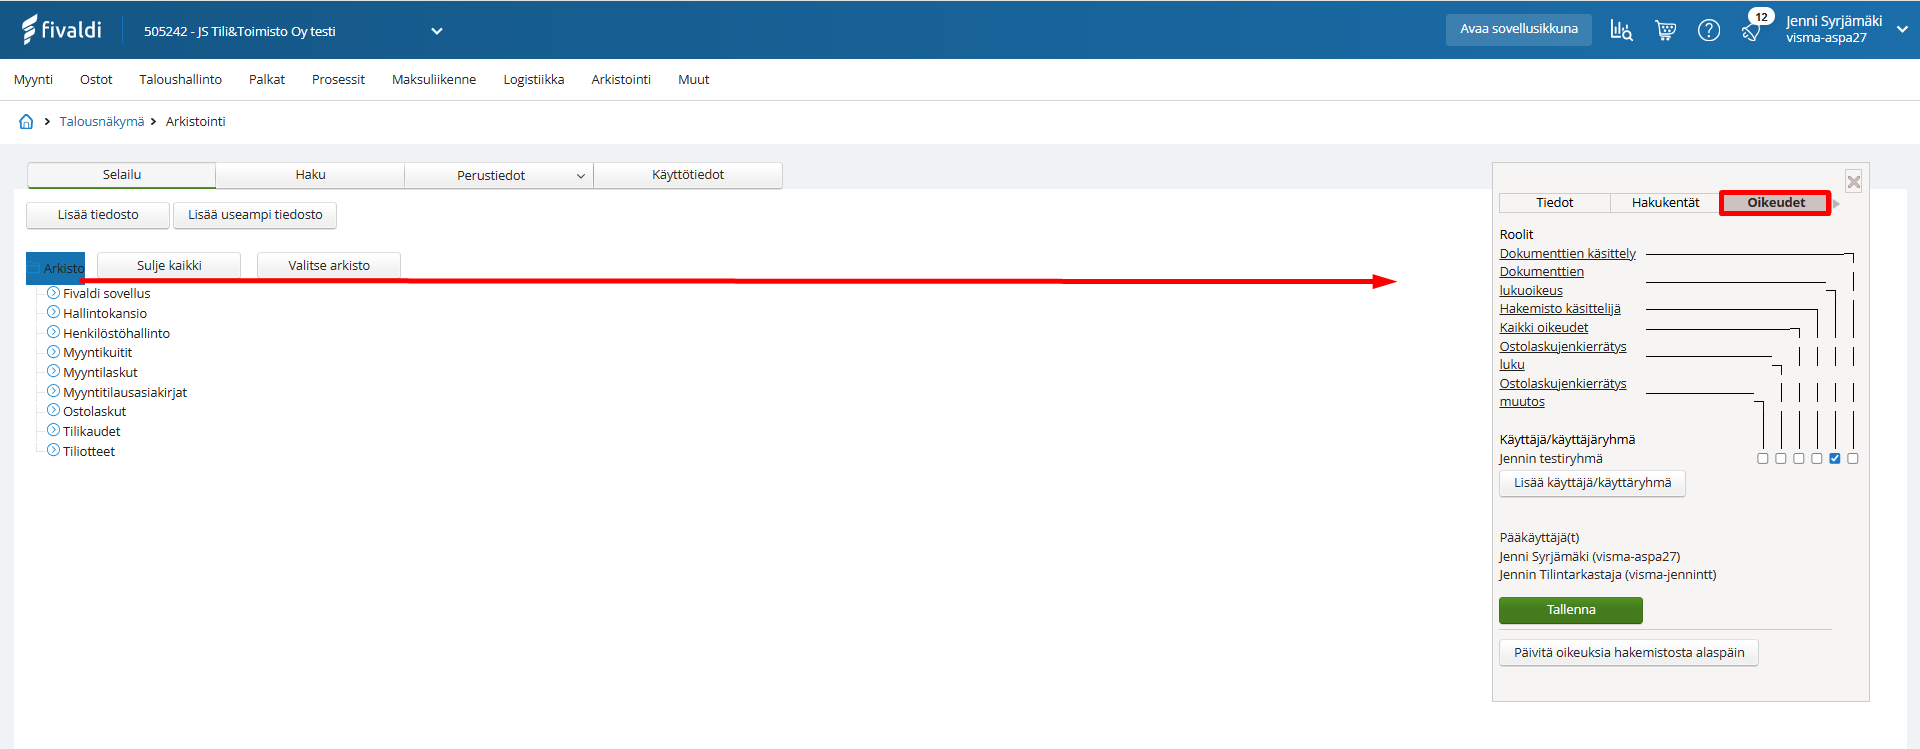Click the small arrow beside Oikeudet tab

[x=1836, y=204]
